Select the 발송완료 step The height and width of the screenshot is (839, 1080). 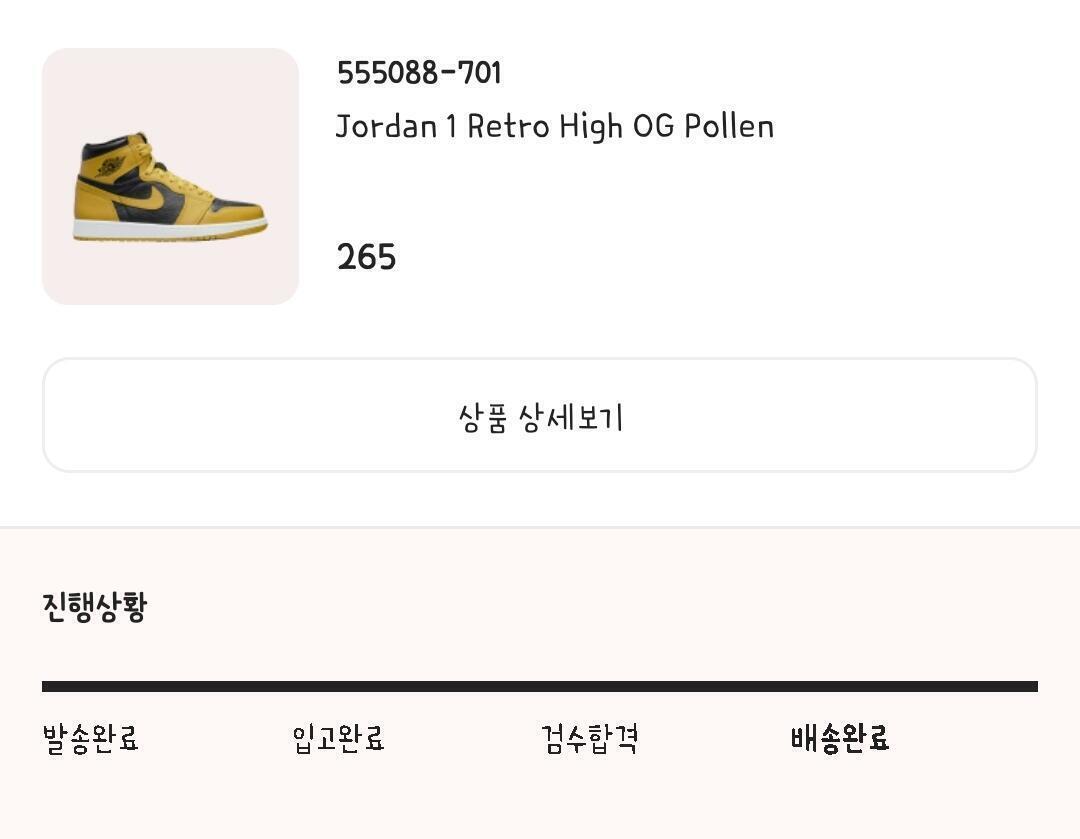tap(90, 739)
